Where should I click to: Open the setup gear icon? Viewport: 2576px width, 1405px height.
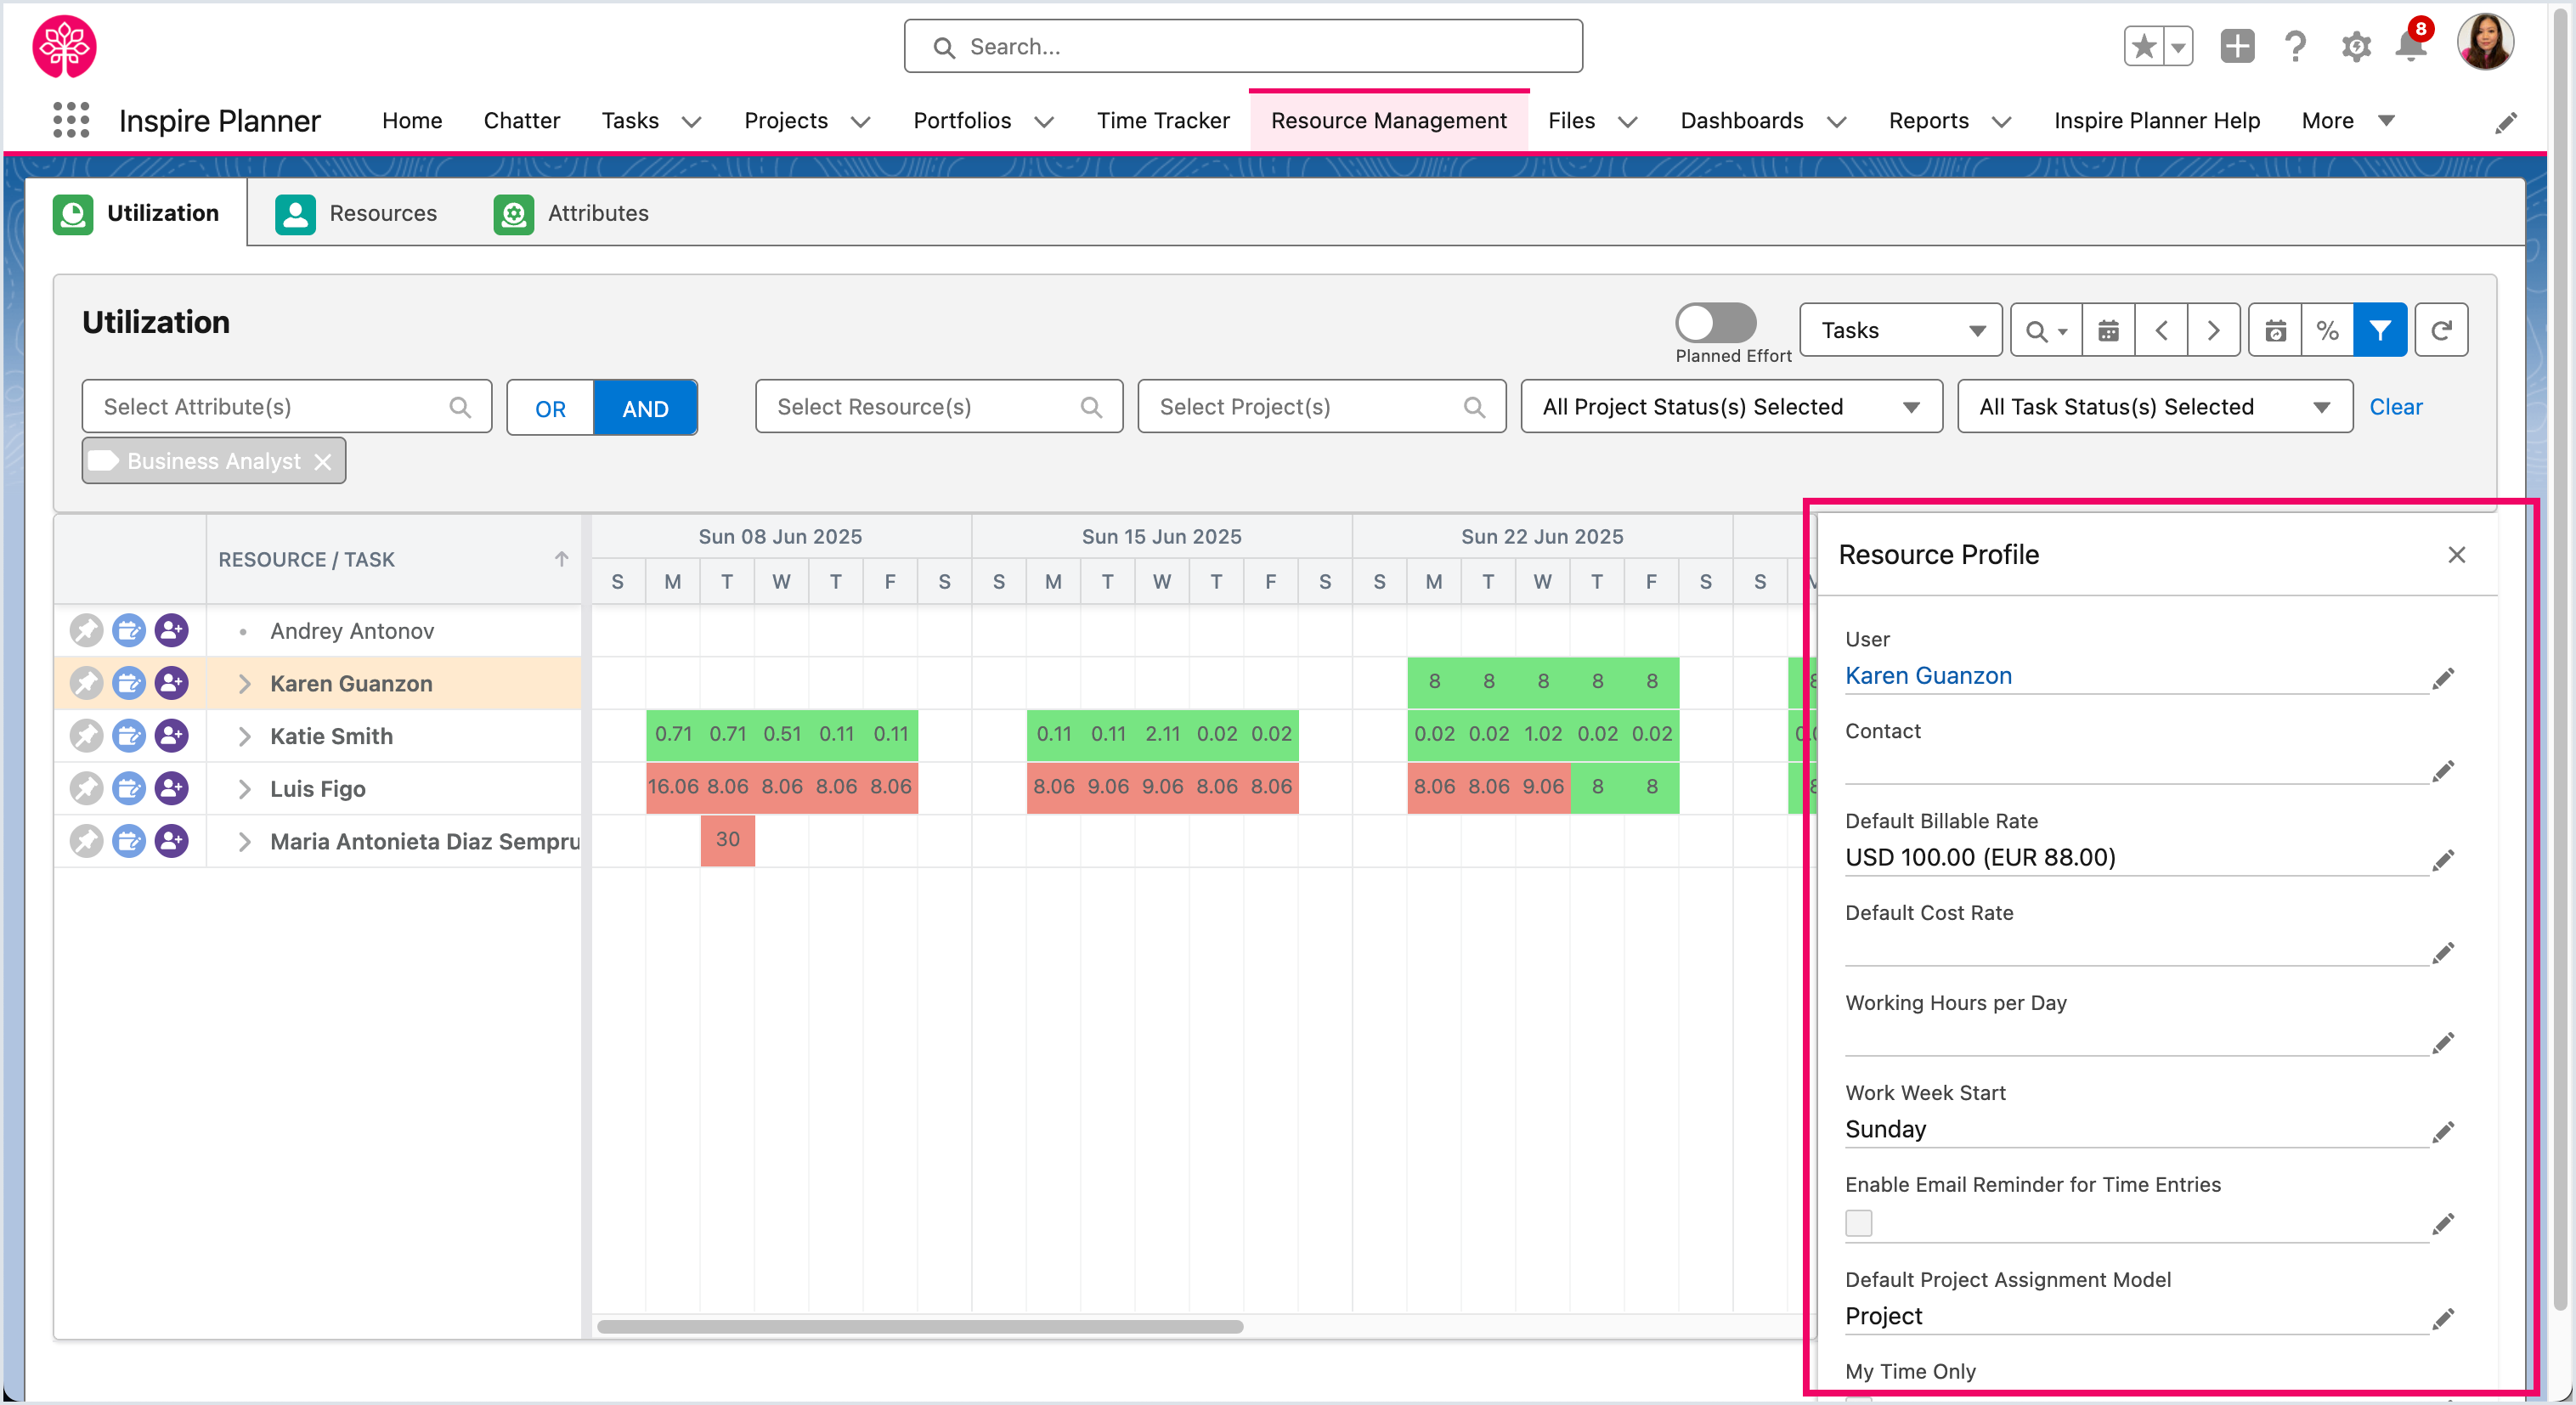[x=2356, y=46]
